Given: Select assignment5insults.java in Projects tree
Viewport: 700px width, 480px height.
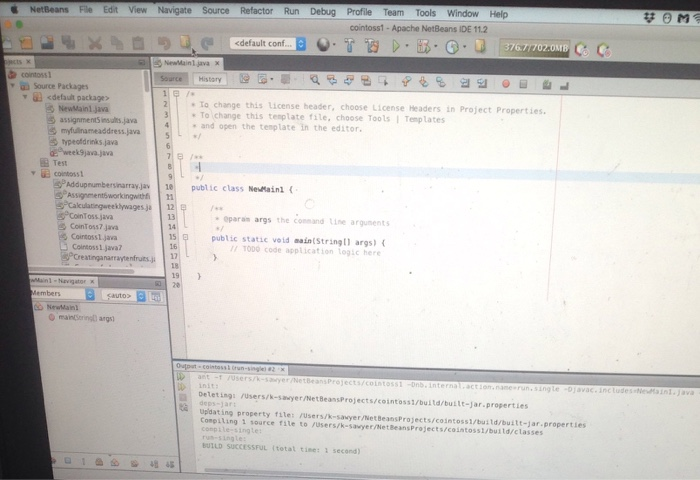Looking at the screenshot, I should (x=98, y=120).
